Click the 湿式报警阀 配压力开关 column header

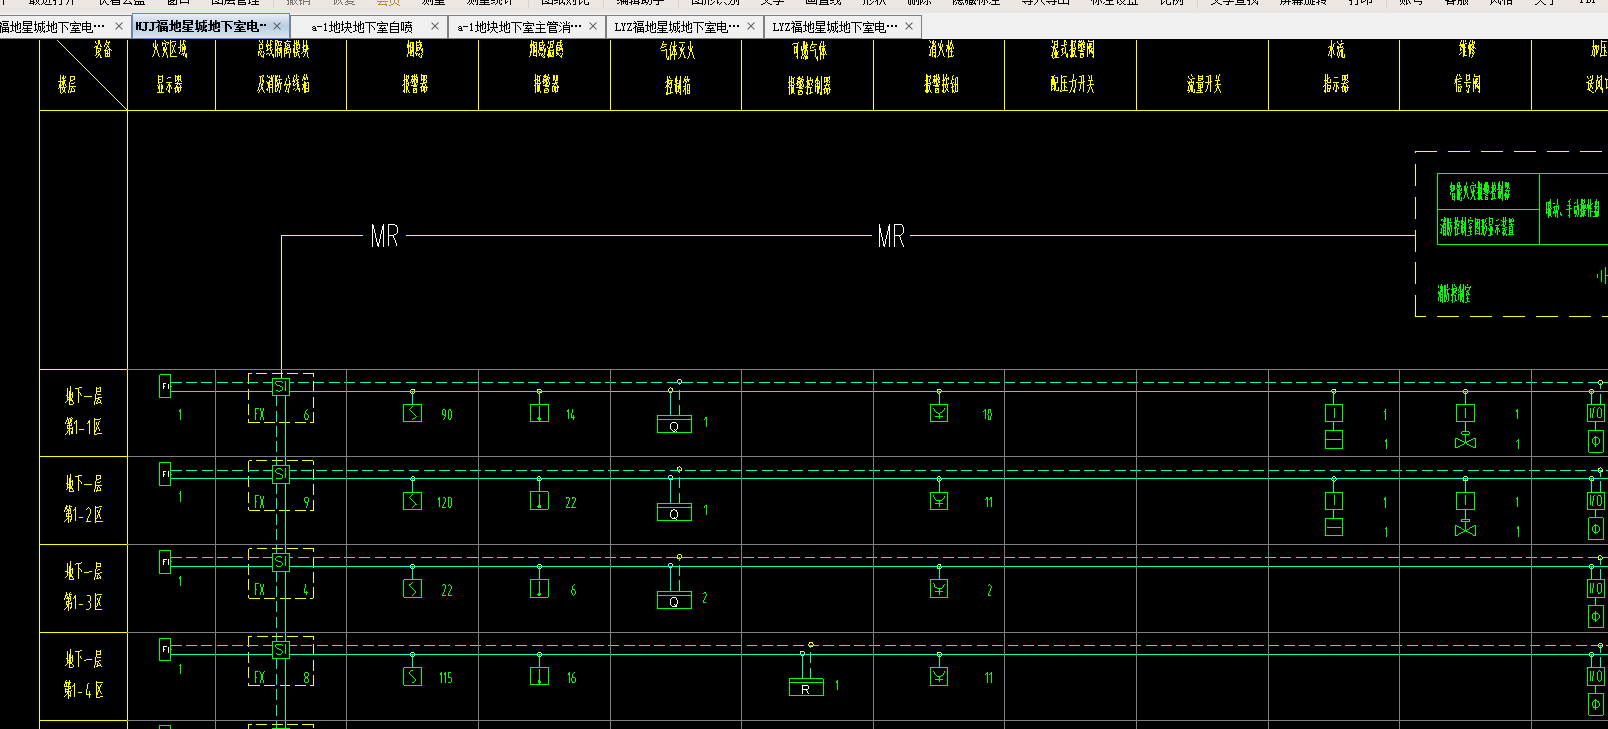click(x=1072, y=67)
